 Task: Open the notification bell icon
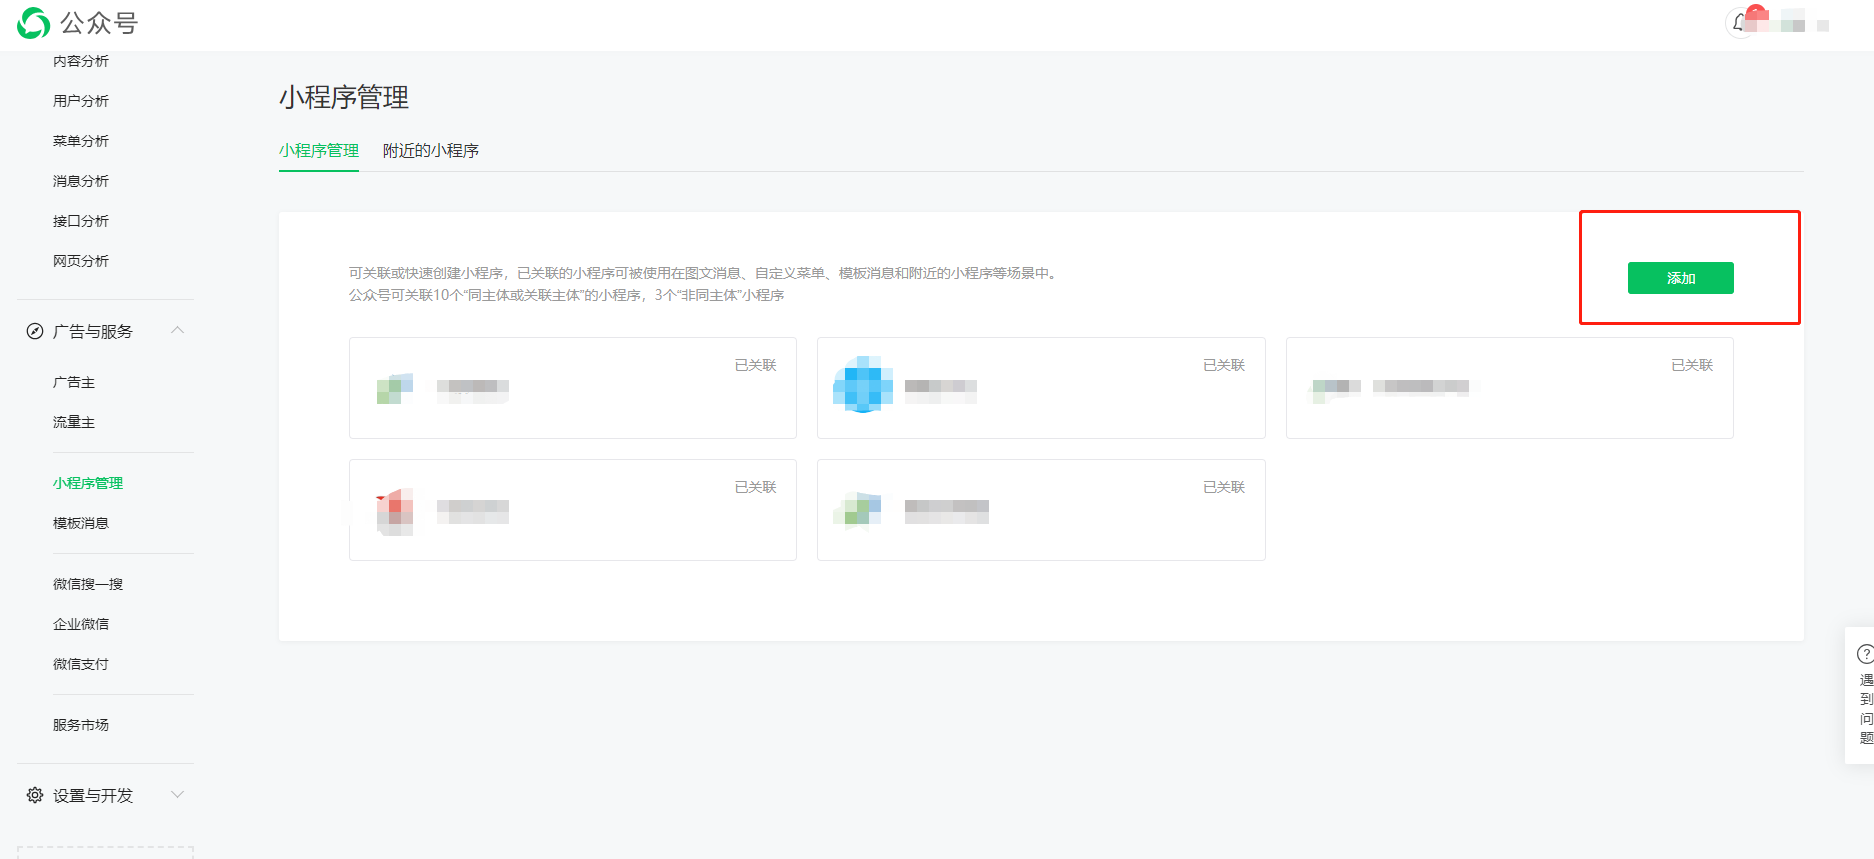tap(1739, 23)
